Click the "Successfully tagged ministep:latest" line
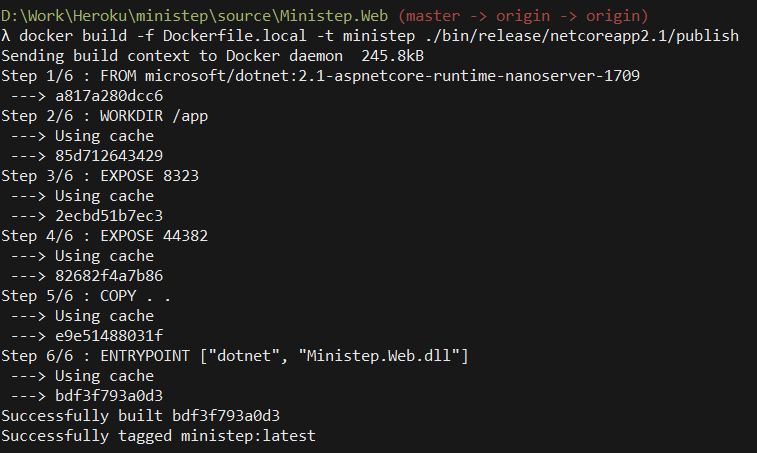This screenshot has width=757, height=453. (158, 436)
